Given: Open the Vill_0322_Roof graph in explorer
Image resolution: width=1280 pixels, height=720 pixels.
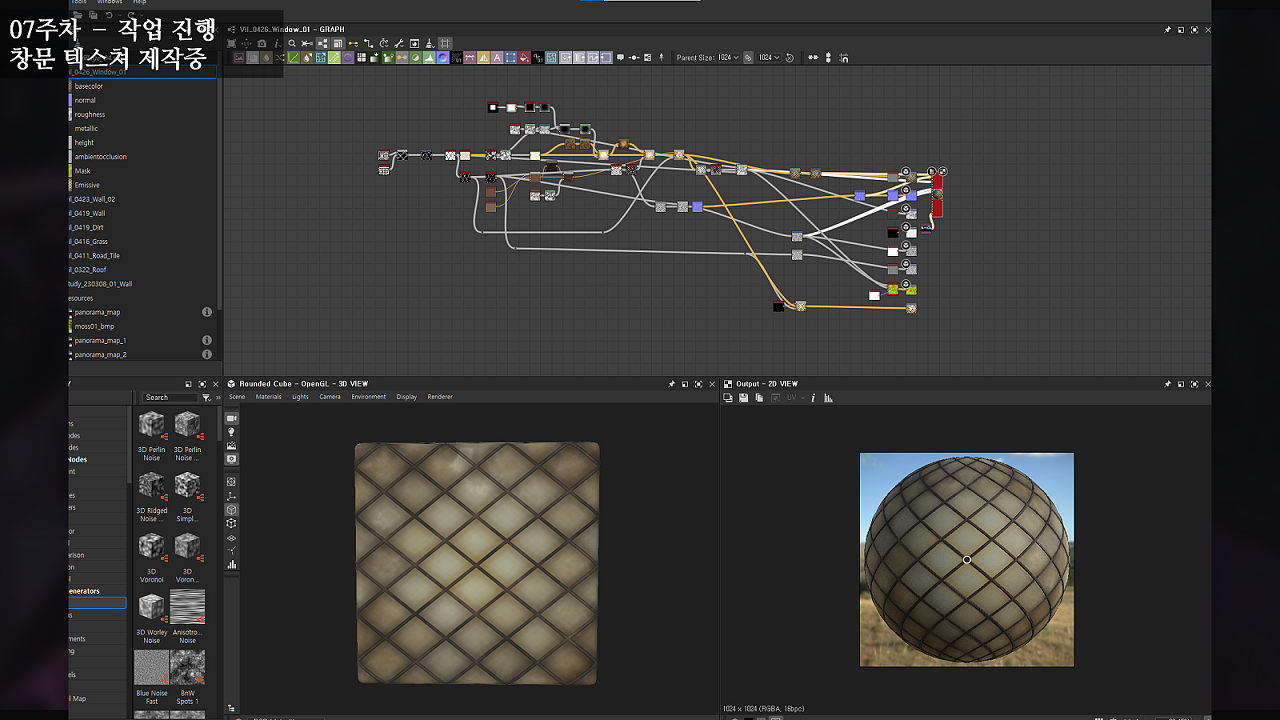Looking at the screenshot, I should pyautogui.click(x=87, y=269).
